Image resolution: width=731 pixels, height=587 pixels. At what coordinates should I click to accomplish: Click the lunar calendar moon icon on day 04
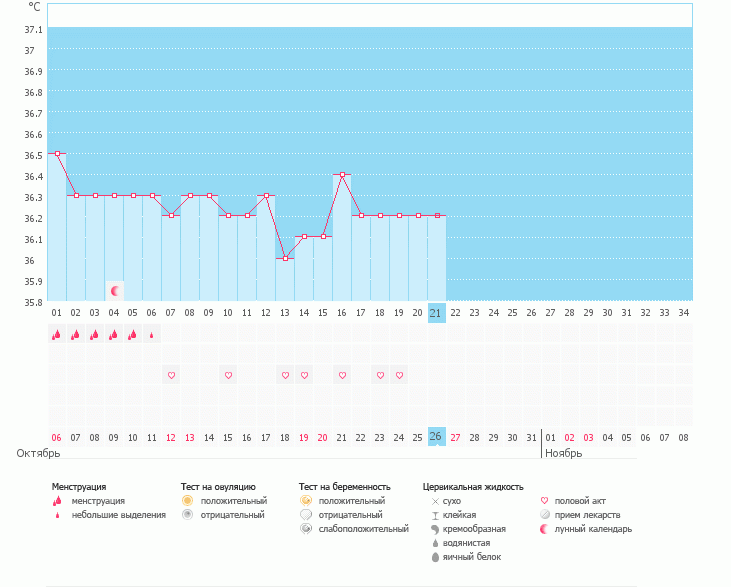coord(115,291)
